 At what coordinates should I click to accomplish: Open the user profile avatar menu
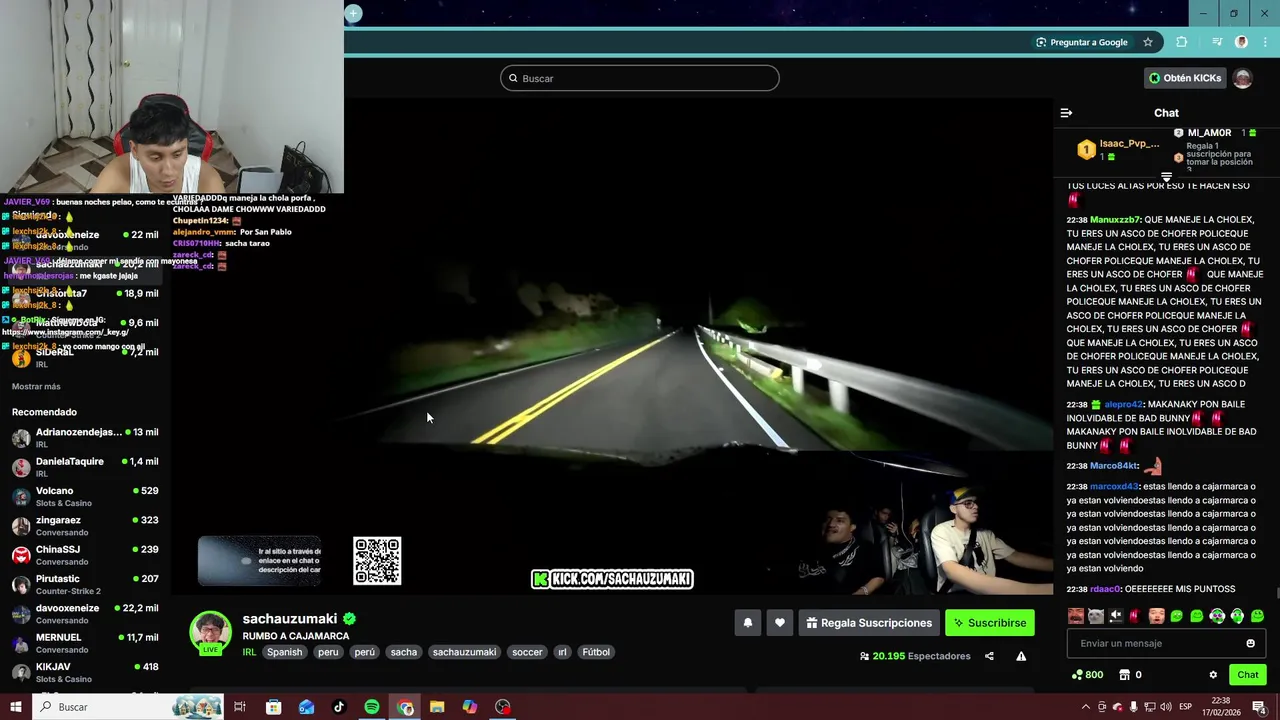coord(1242,78)
